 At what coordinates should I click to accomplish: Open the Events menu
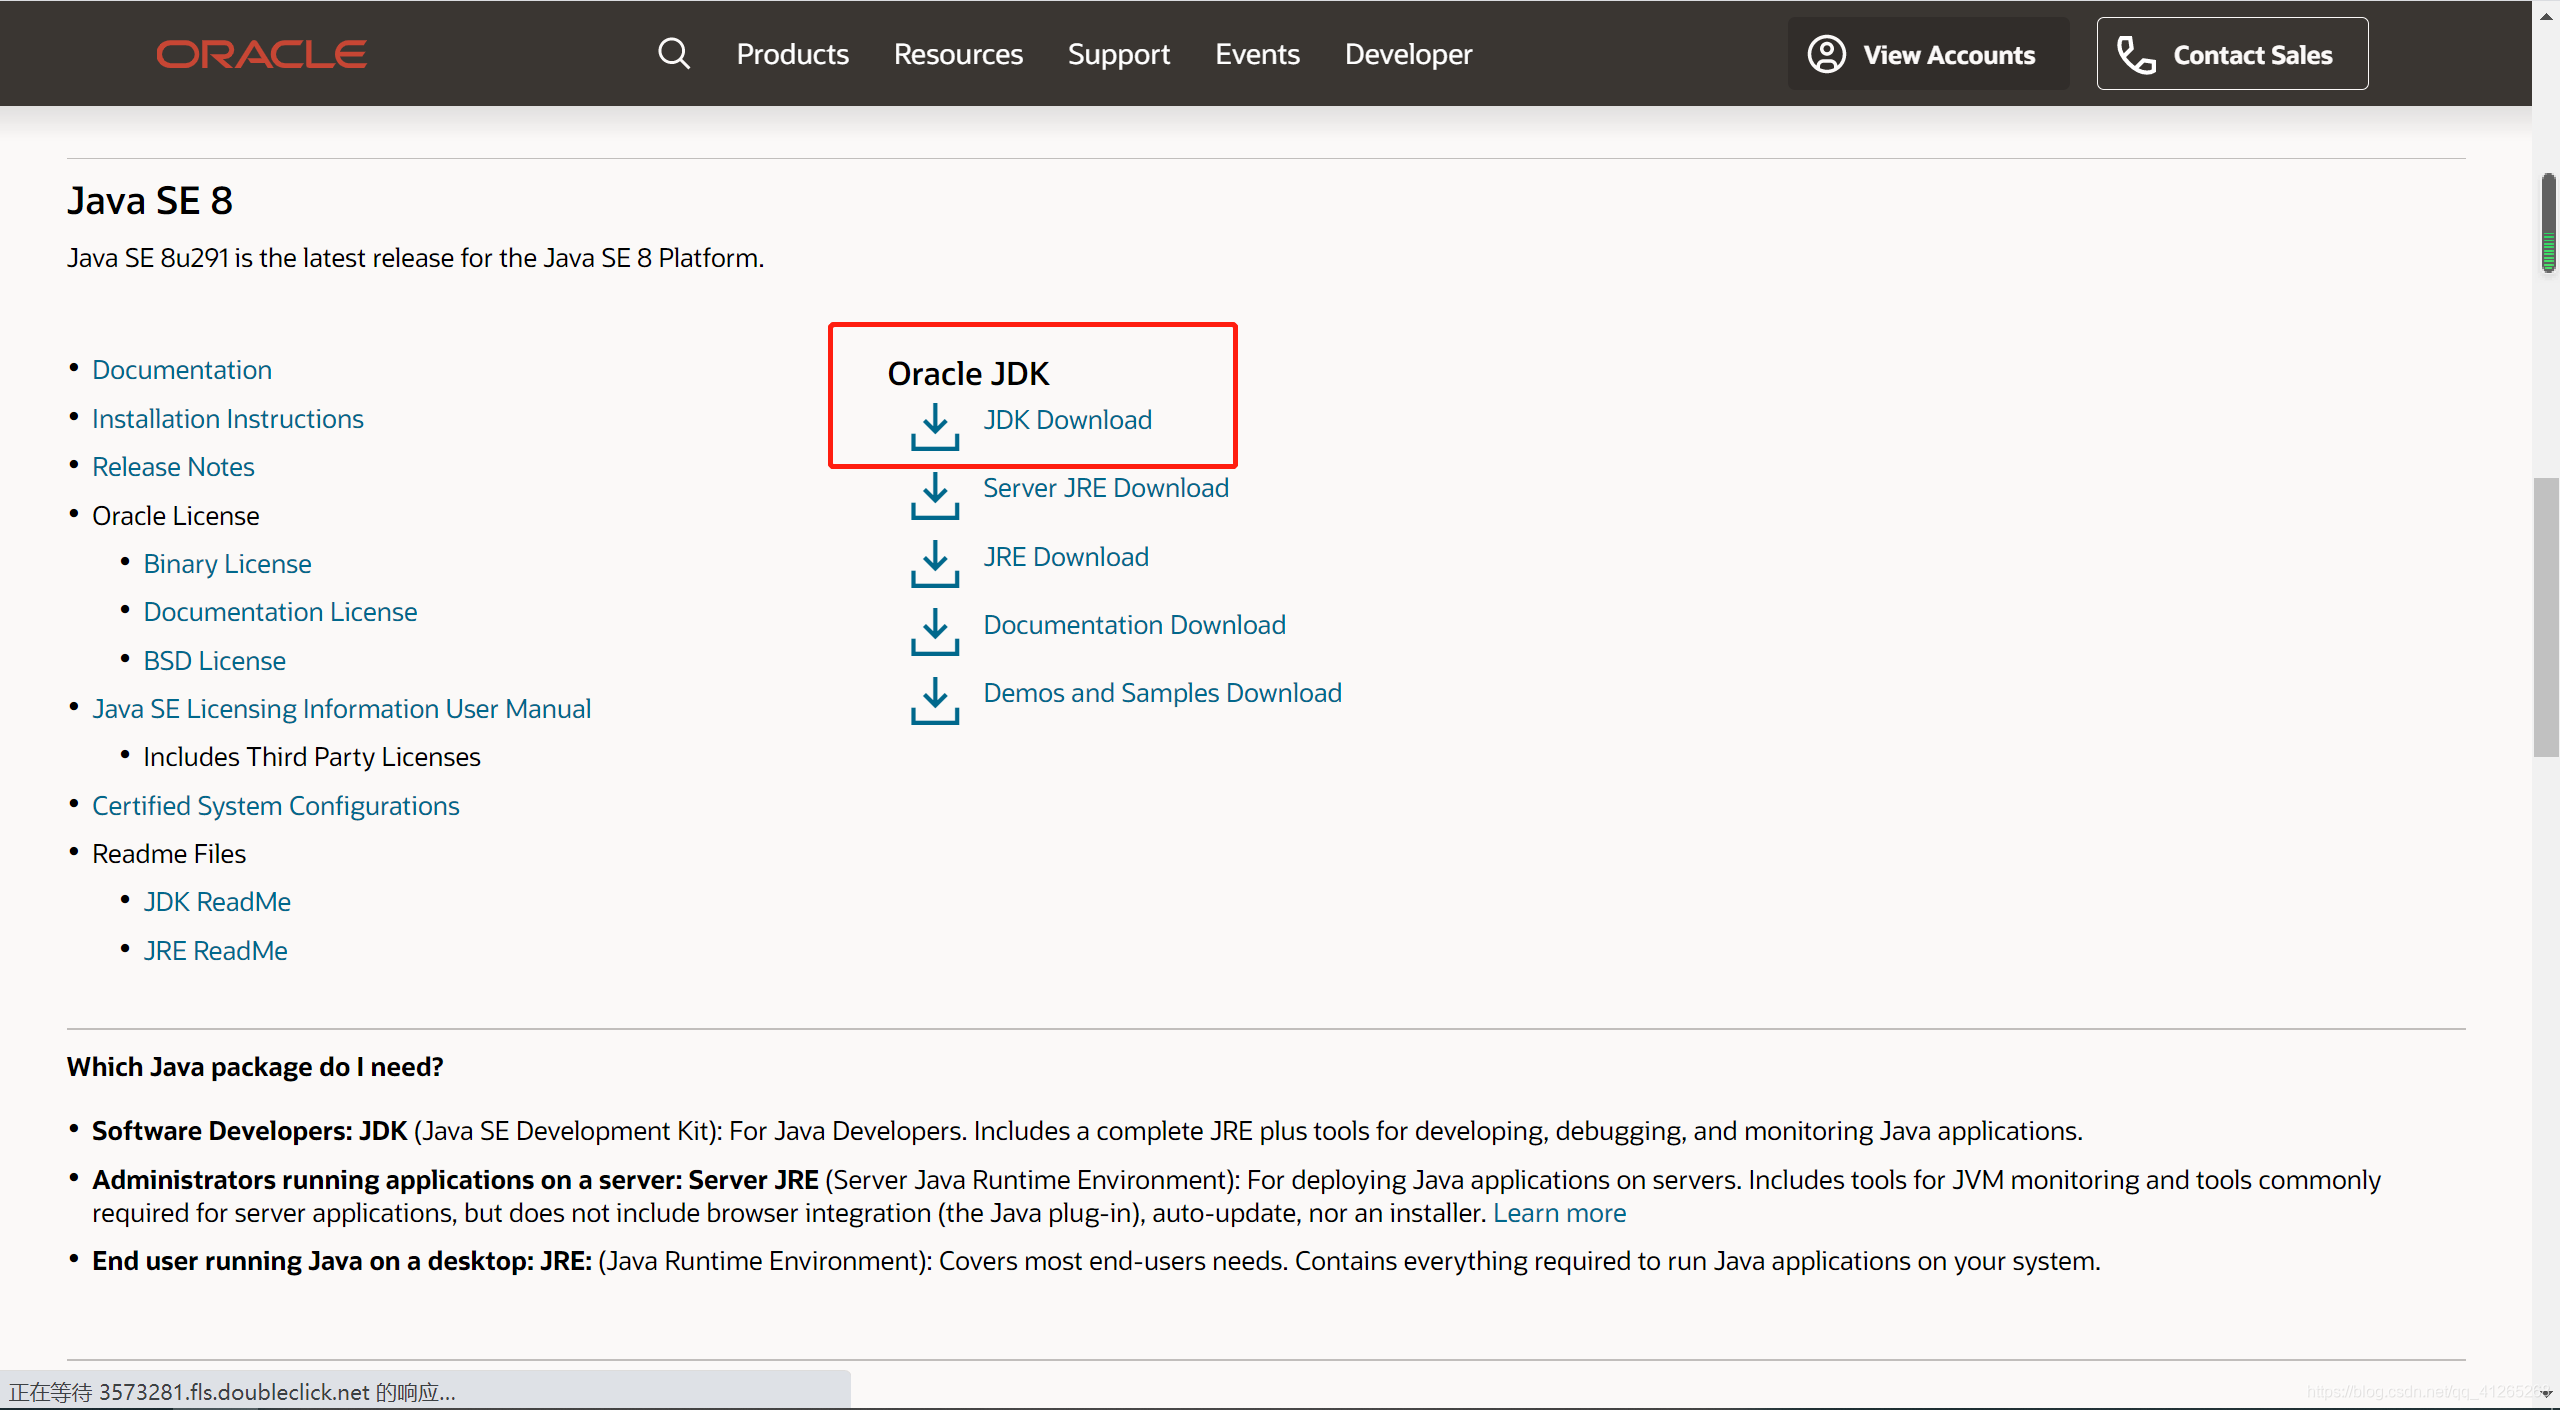tap(1256, 54)
